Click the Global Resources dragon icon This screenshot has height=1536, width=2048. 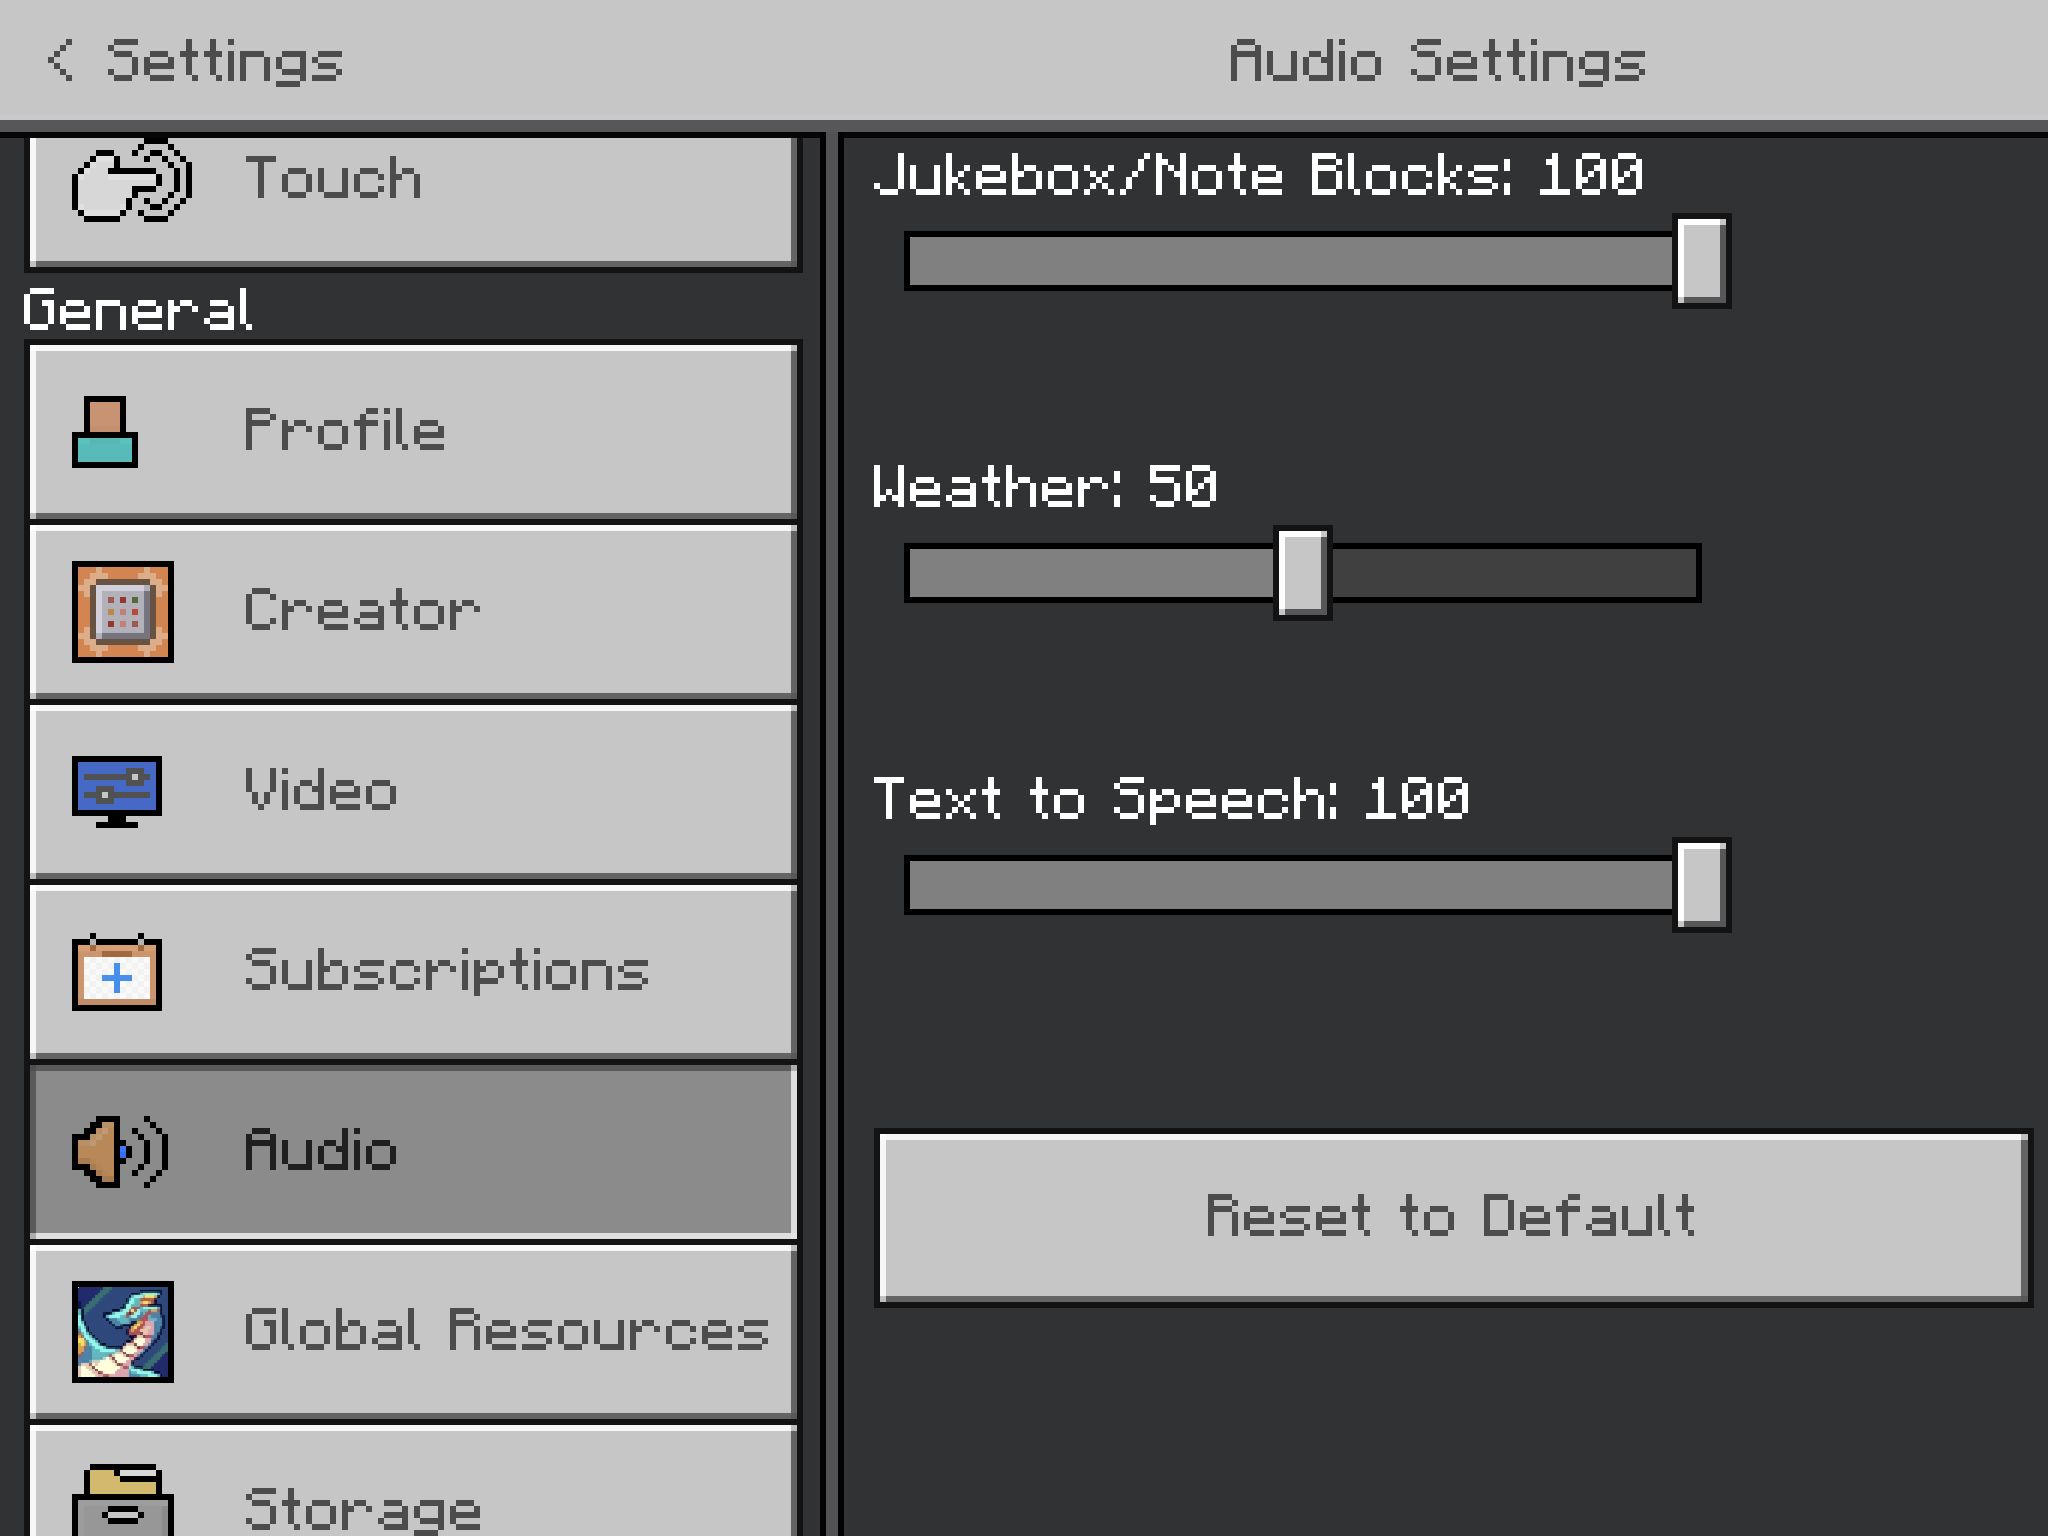point(123,1332)
